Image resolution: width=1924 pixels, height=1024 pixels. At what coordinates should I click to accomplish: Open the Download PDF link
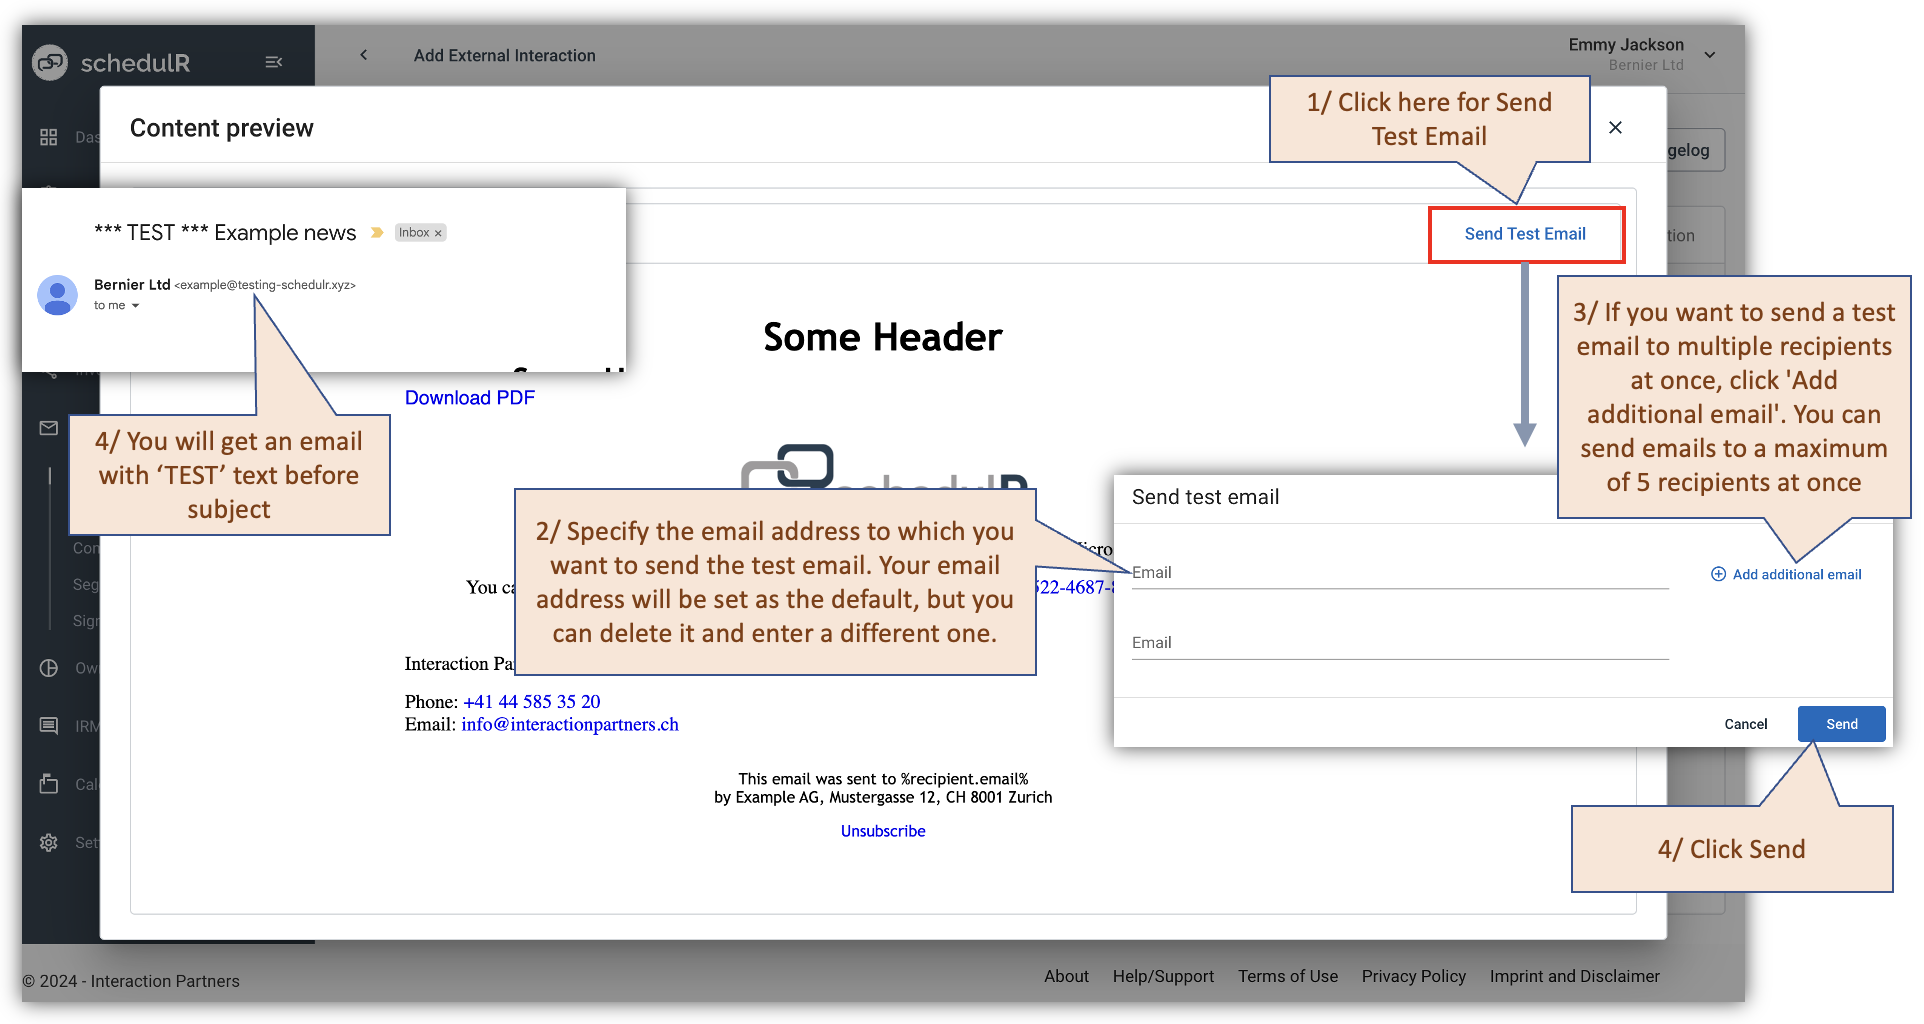tap(469, 397)
